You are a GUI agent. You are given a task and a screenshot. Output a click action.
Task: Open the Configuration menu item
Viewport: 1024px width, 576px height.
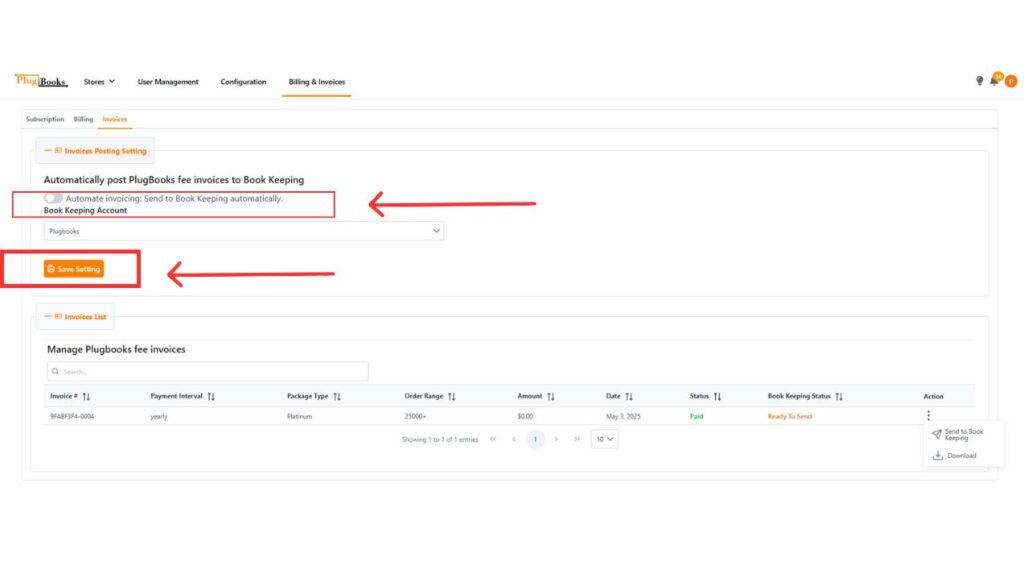coord(243,82)
